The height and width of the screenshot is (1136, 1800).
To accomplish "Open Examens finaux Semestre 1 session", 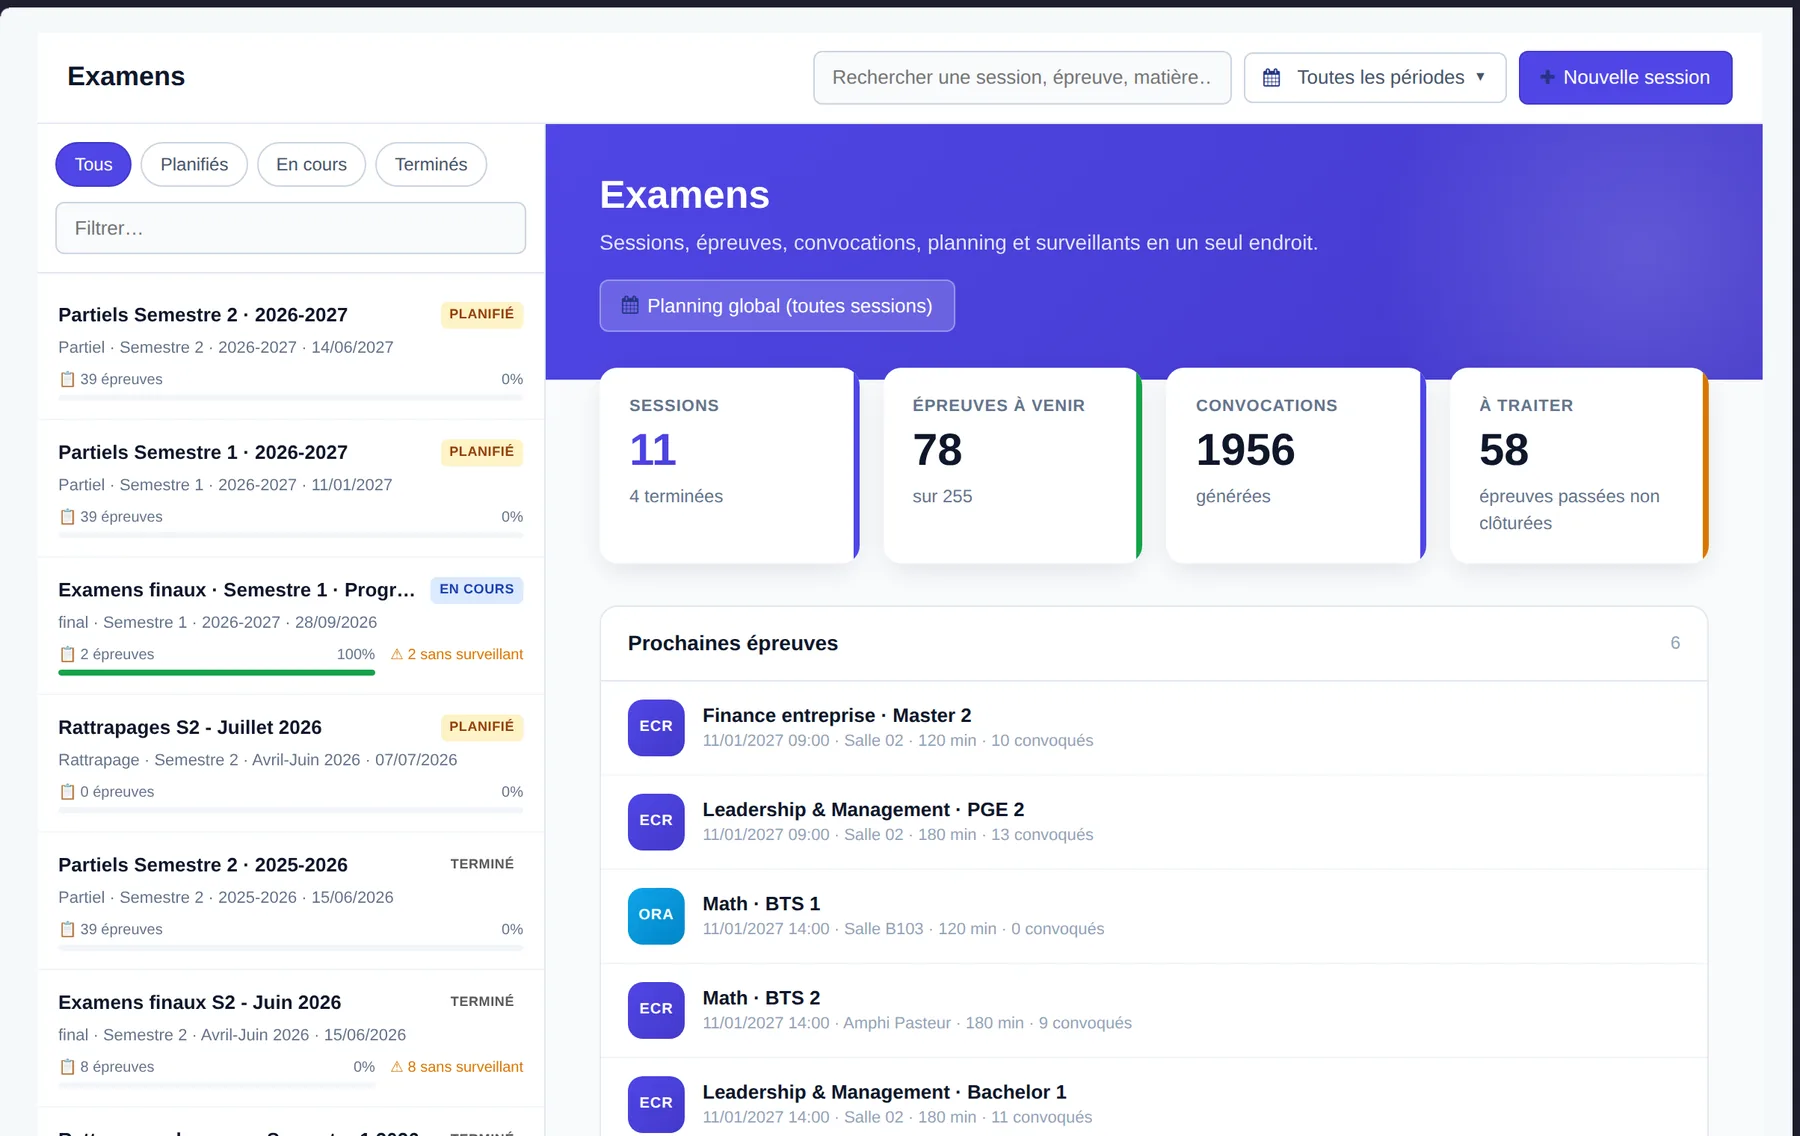I will [x=290, y=626].
